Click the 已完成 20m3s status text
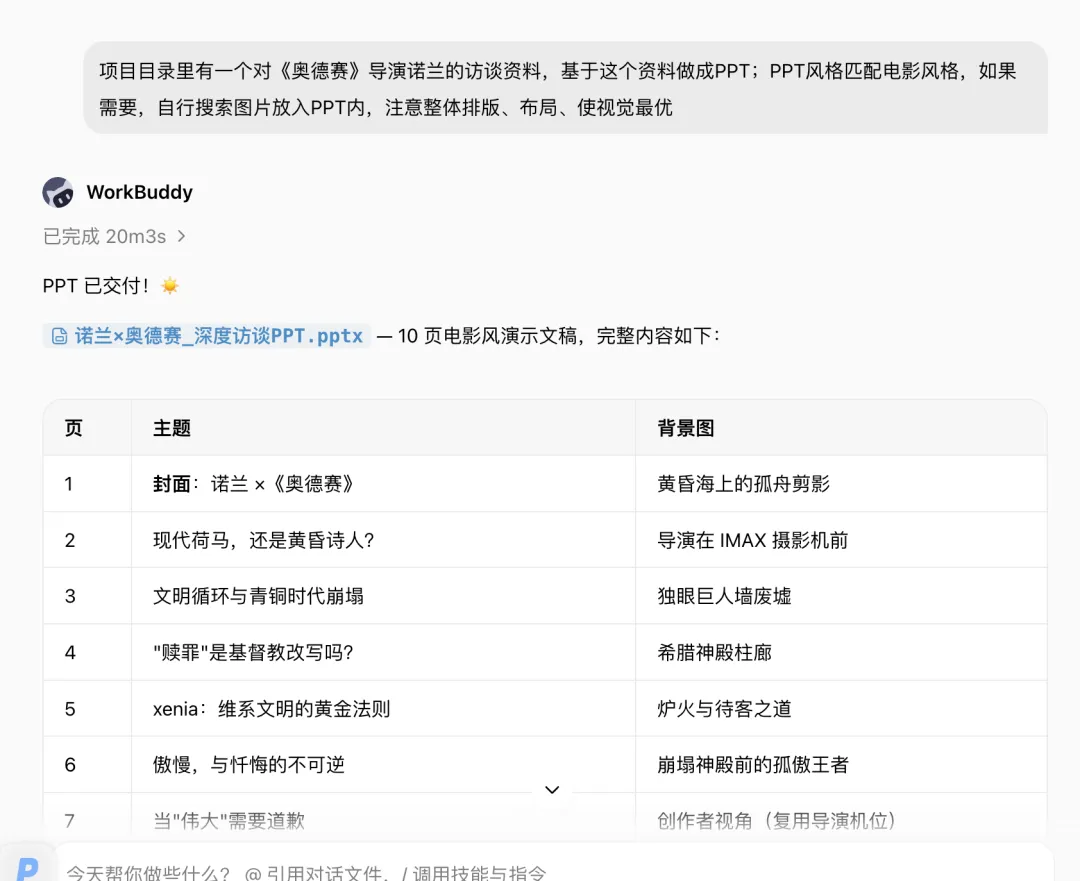Viewport: 1080px width, 881px height. 104,236
